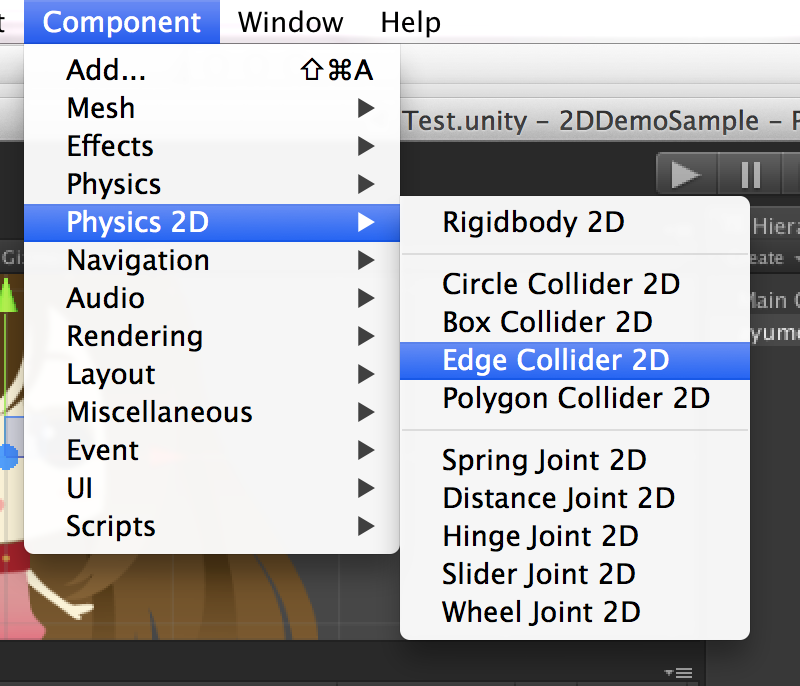
Task: Click the green Y-axis gizmo arrow
Action: tap(8, 296)
